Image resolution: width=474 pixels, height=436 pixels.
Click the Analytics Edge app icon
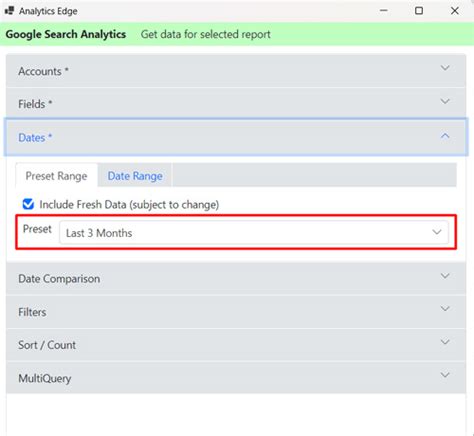9,11
